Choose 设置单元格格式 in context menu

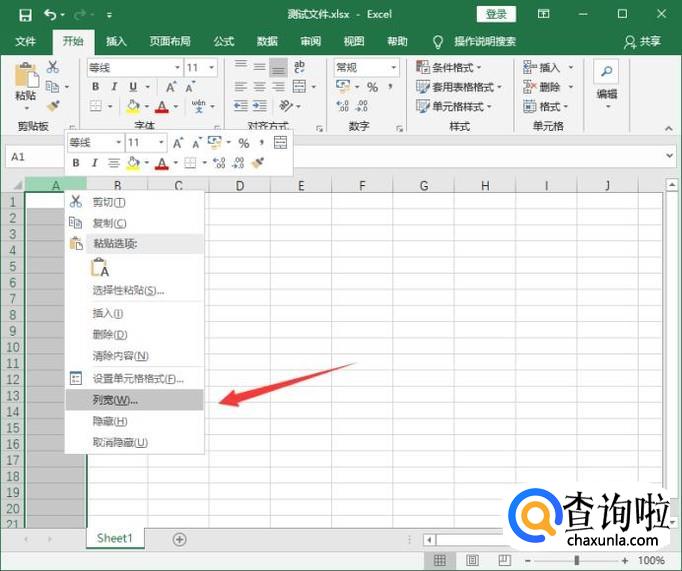click(134, 379)
